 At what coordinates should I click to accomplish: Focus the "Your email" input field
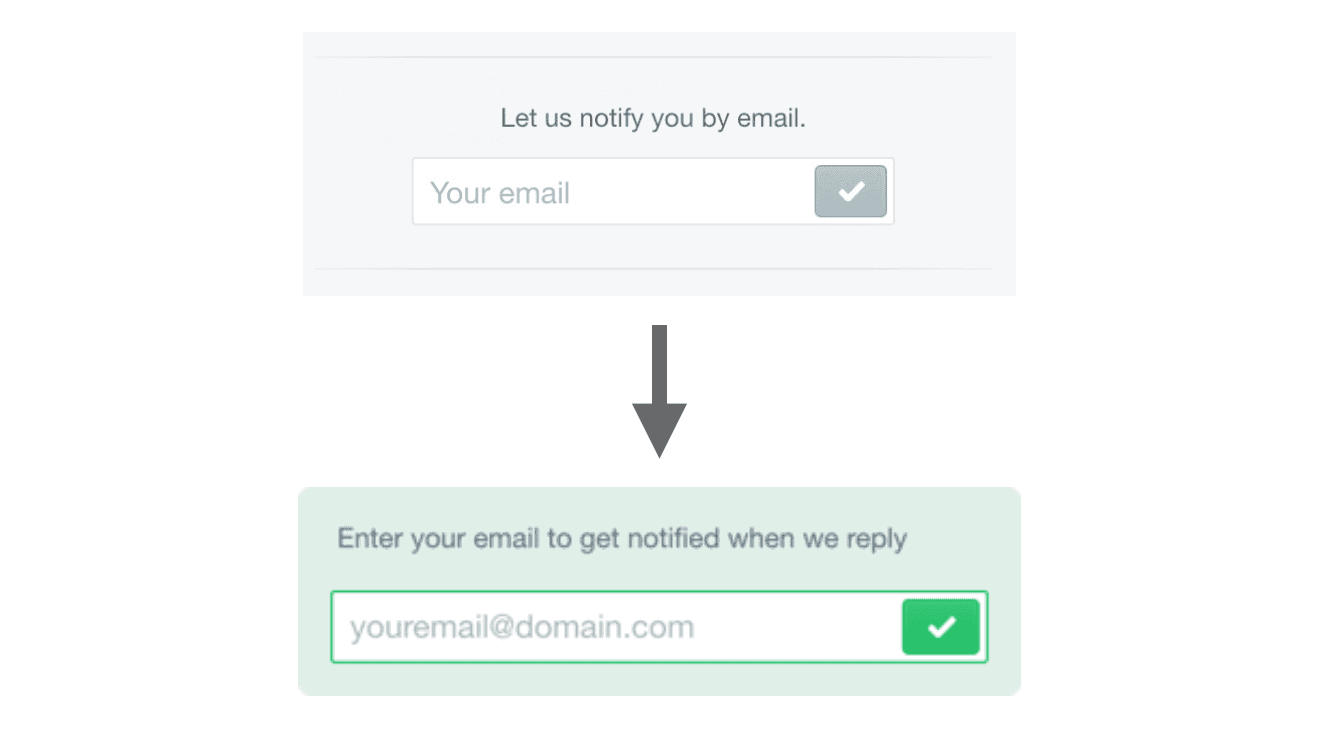click(x=612, y=191)
